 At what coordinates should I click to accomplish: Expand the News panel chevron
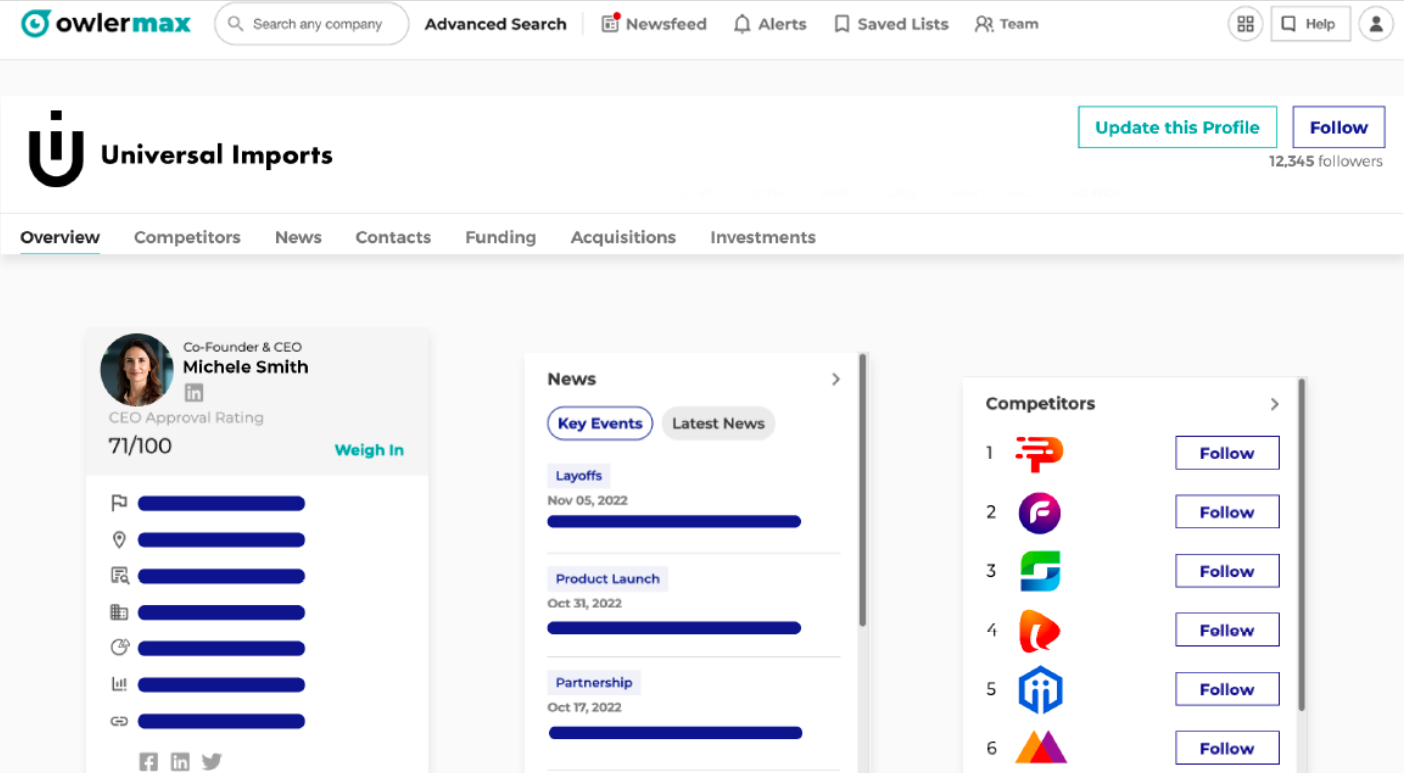[836, 379]
